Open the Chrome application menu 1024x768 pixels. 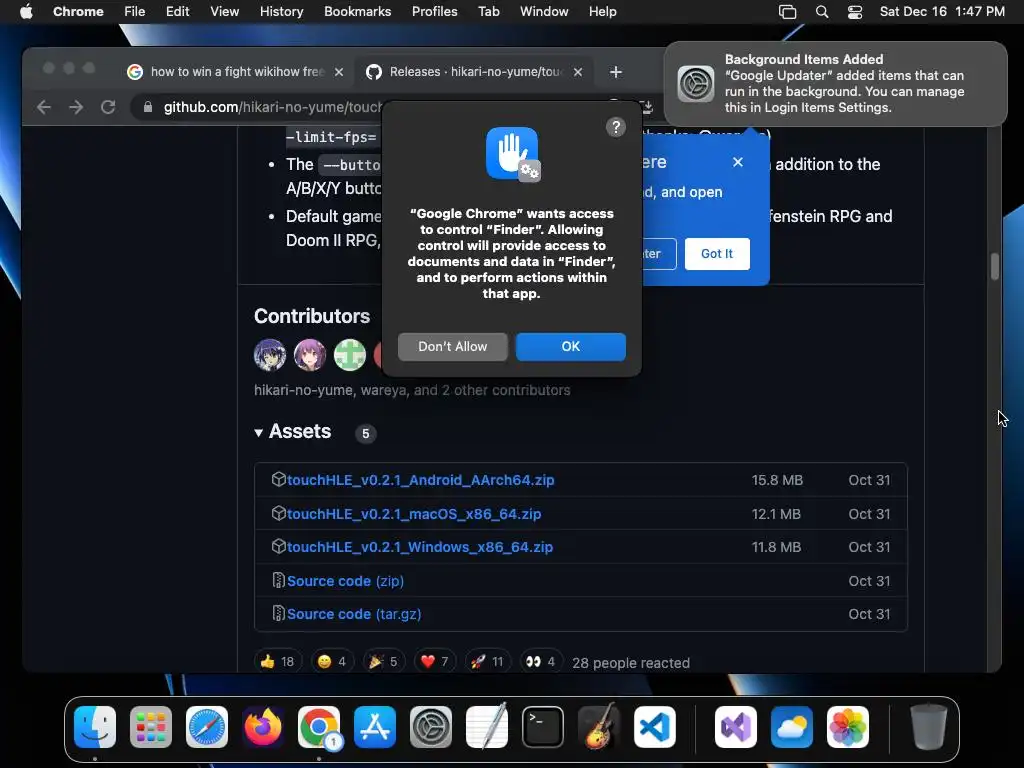click(78, 12)
